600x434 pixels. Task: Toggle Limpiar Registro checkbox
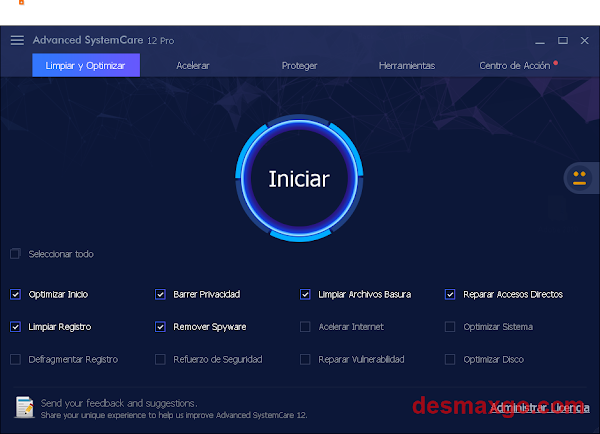[15, 327]
